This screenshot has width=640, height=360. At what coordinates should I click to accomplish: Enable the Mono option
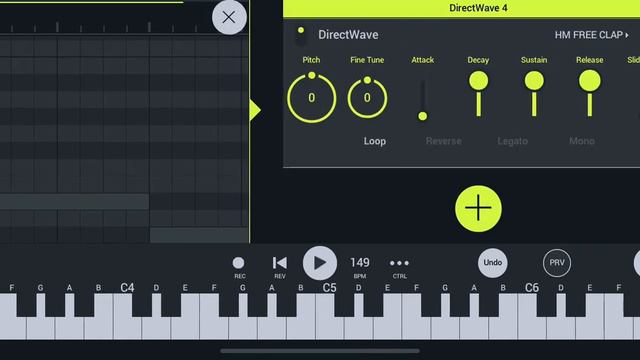coord(582,141)
